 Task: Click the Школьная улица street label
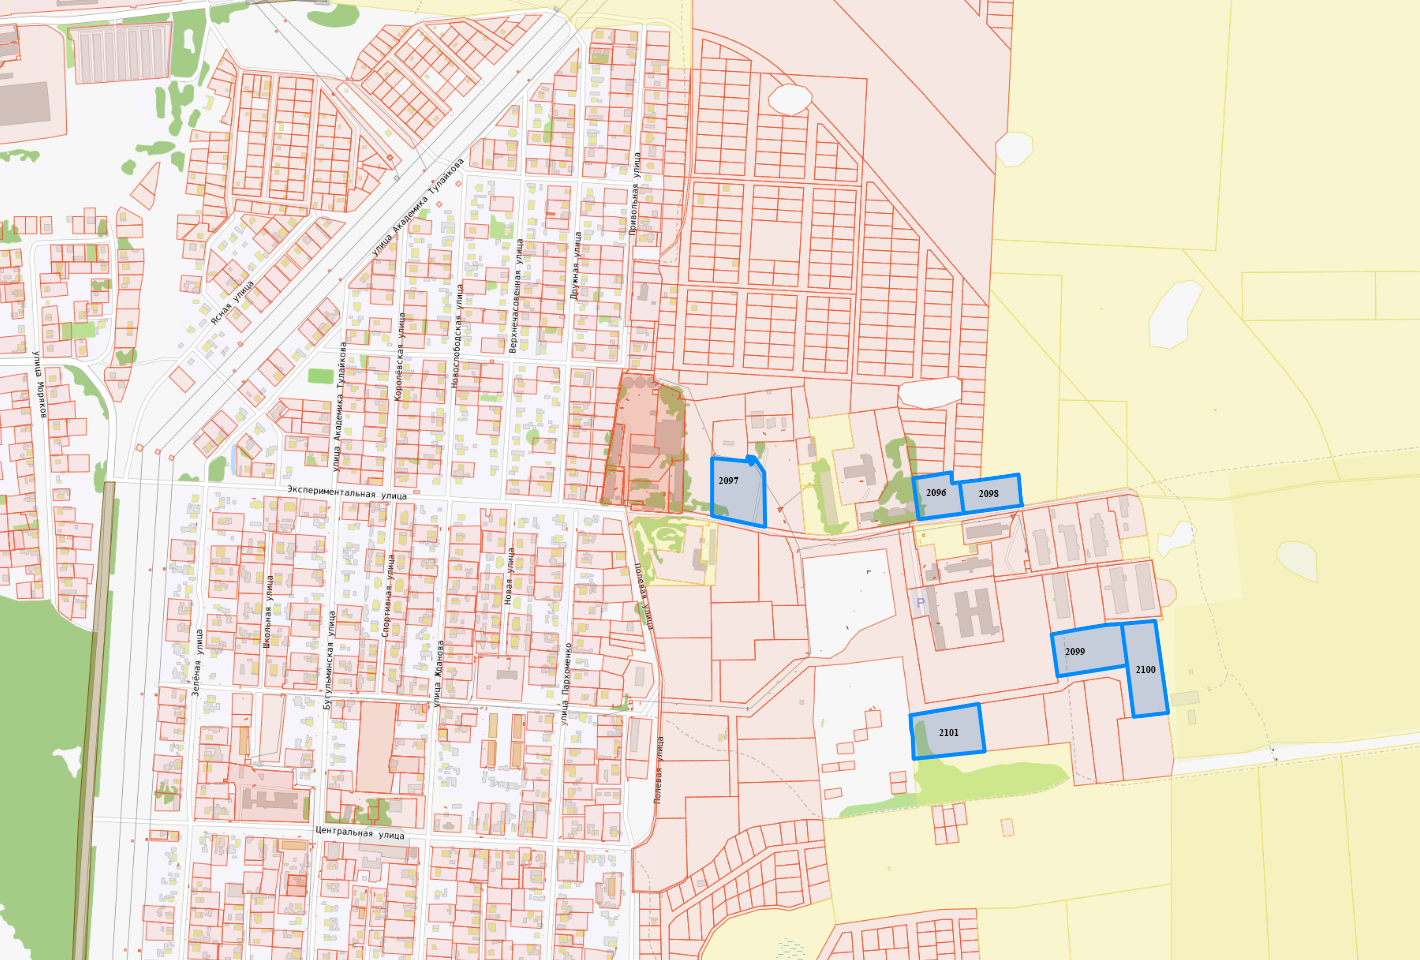tap(268, 611)
